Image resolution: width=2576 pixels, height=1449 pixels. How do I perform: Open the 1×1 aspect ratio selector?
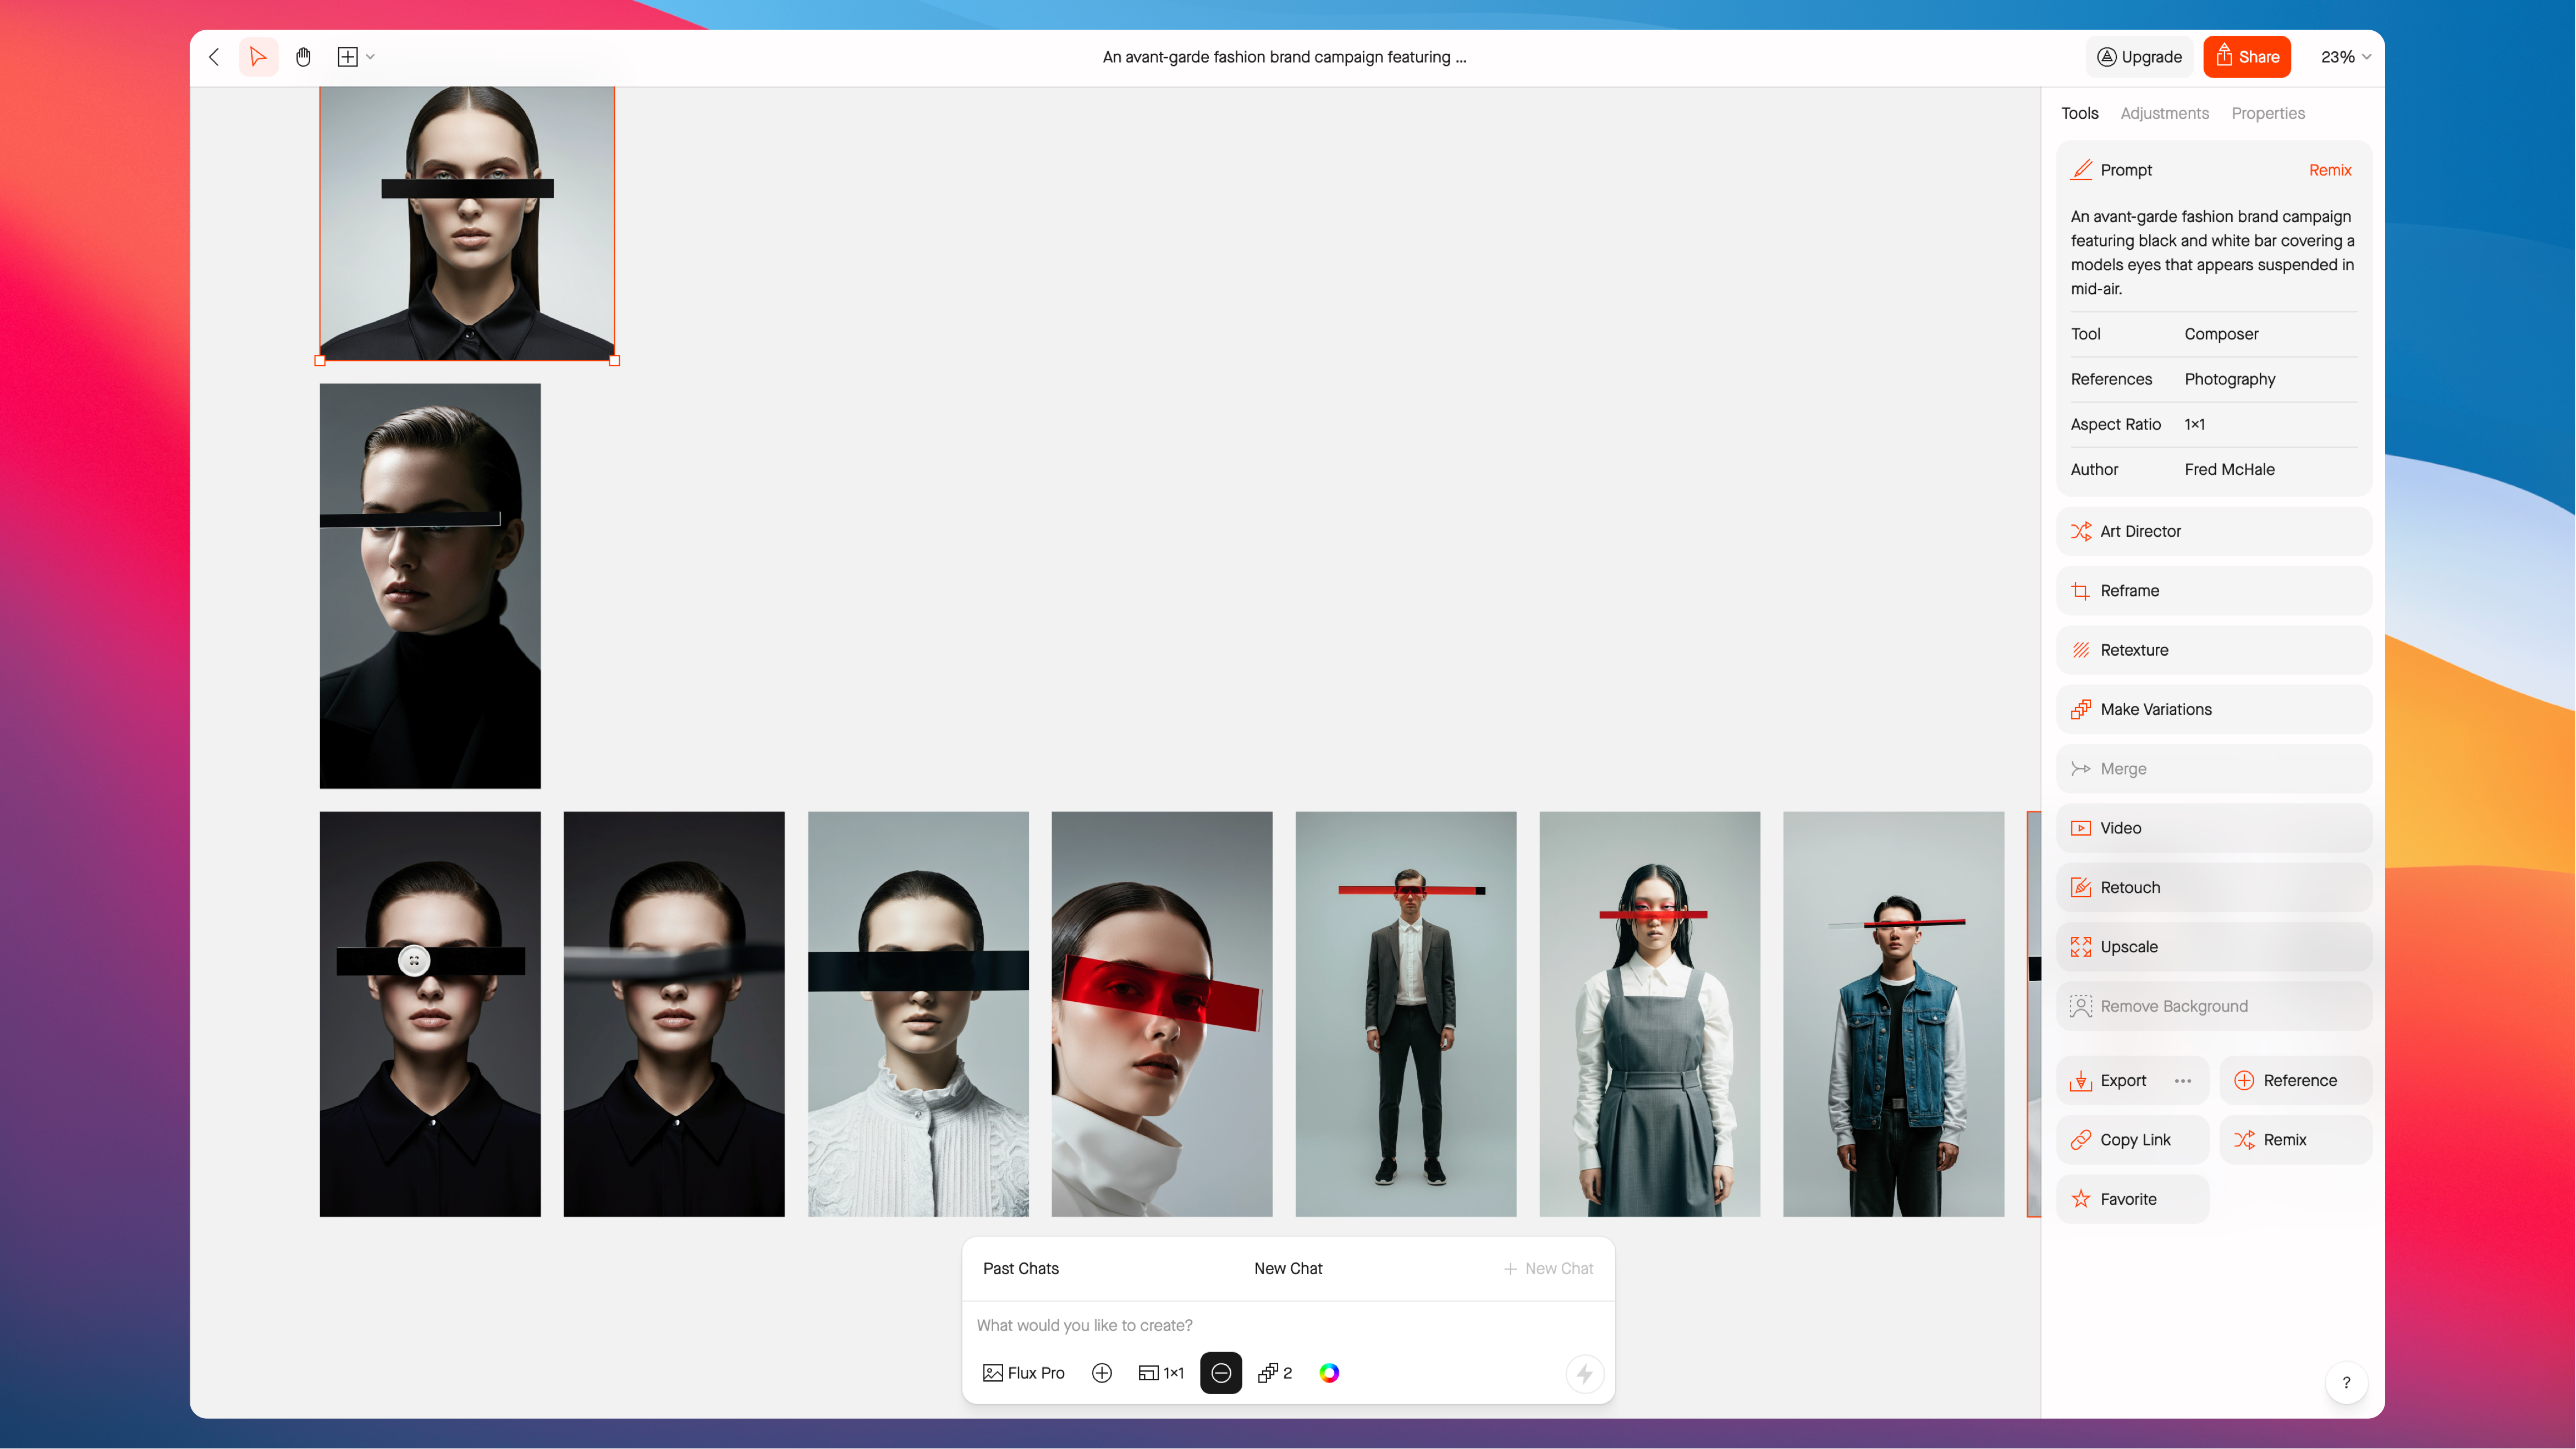click(x=1161, y=1374)
